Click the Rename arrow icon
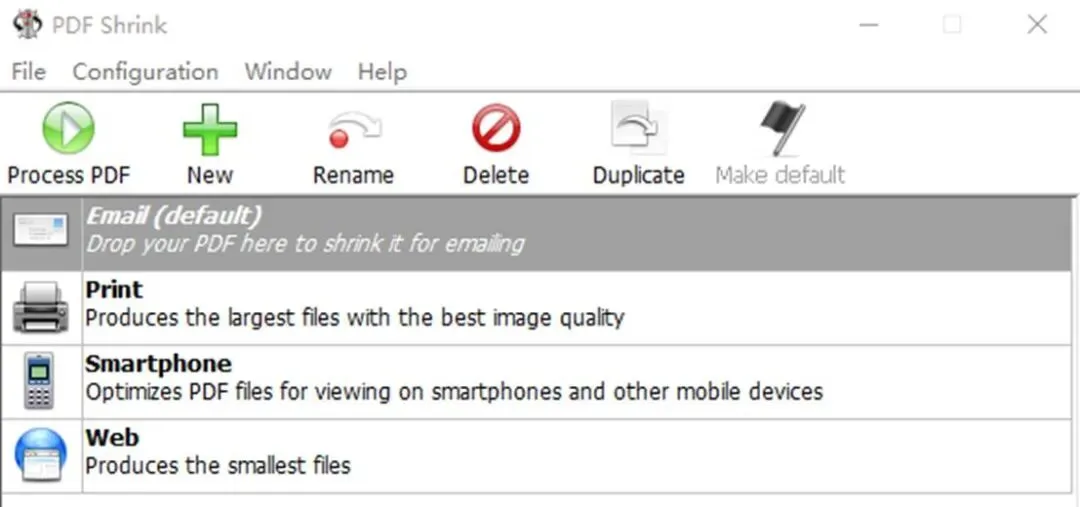The width and height of the screenshot is (1080, 507). click(x=354, y=130)
